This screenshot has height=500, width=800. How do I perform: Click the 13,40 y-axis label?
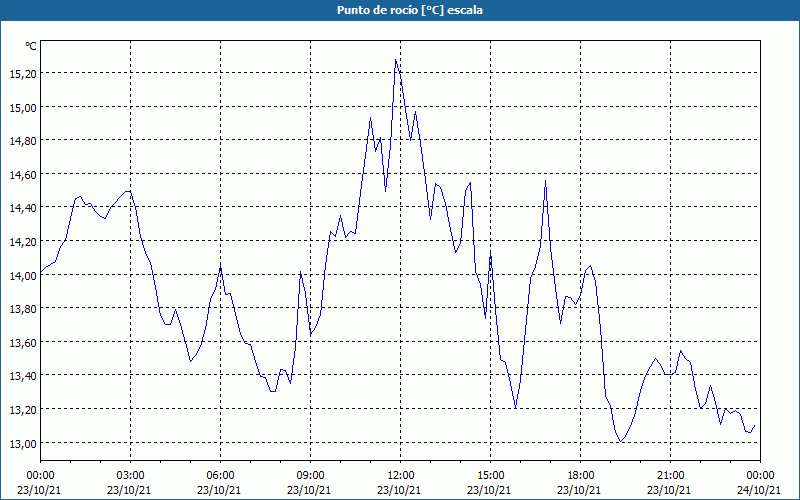pos(23,376)
